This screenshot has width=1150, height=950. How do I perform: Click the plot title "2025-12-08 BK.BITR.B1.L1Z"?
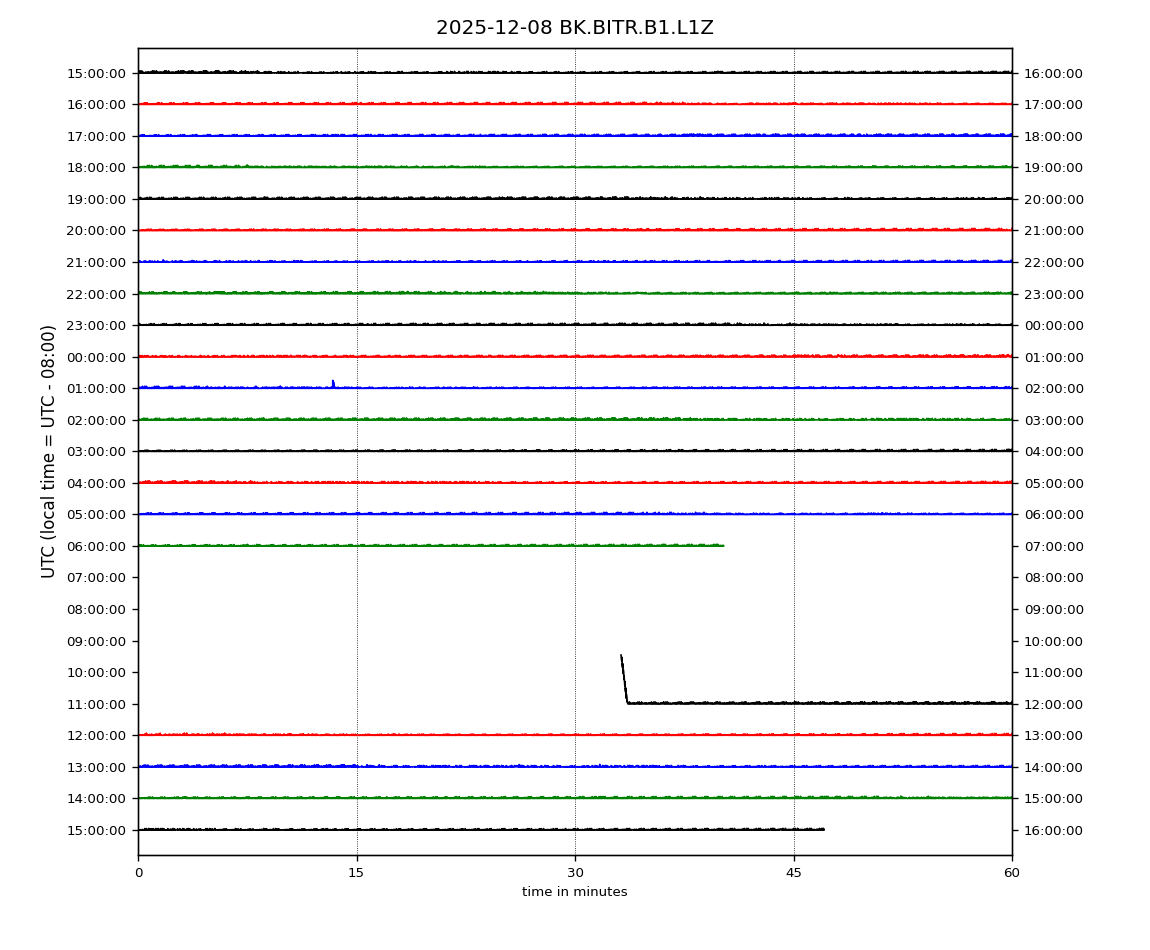point(574,28)
